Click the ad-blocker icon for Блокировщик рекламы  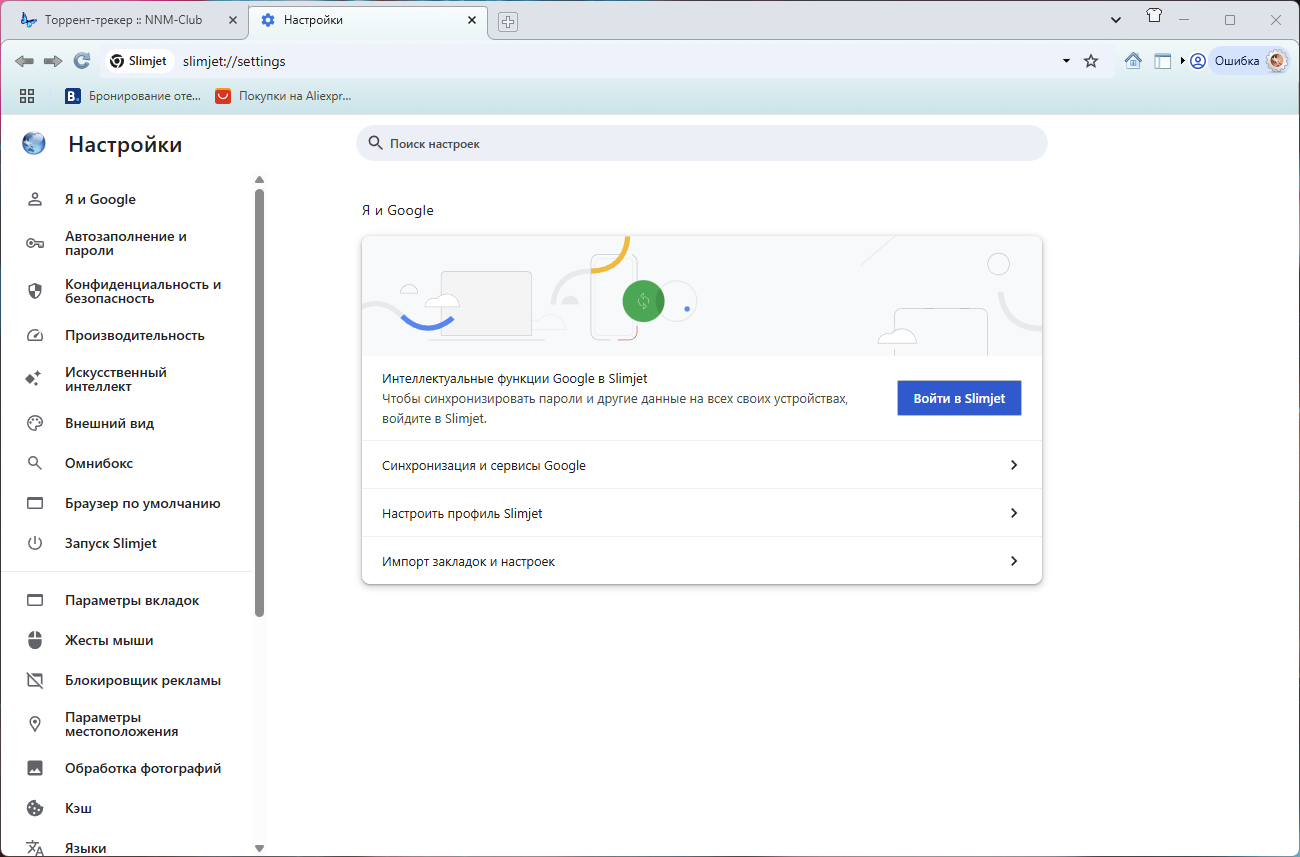tap(35, 680)
